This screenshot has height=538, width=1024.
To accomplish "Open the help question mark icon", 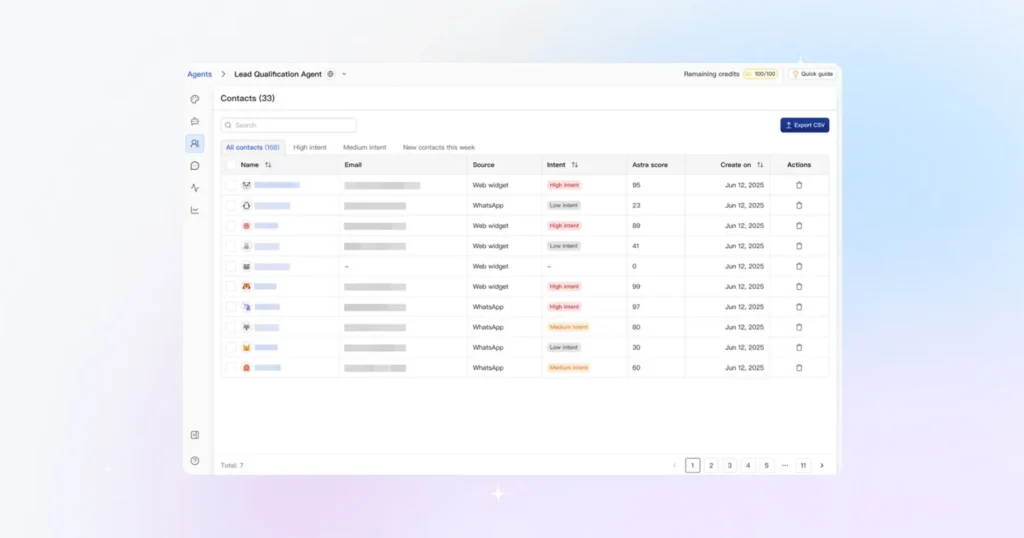I will (x=195, y=461).
